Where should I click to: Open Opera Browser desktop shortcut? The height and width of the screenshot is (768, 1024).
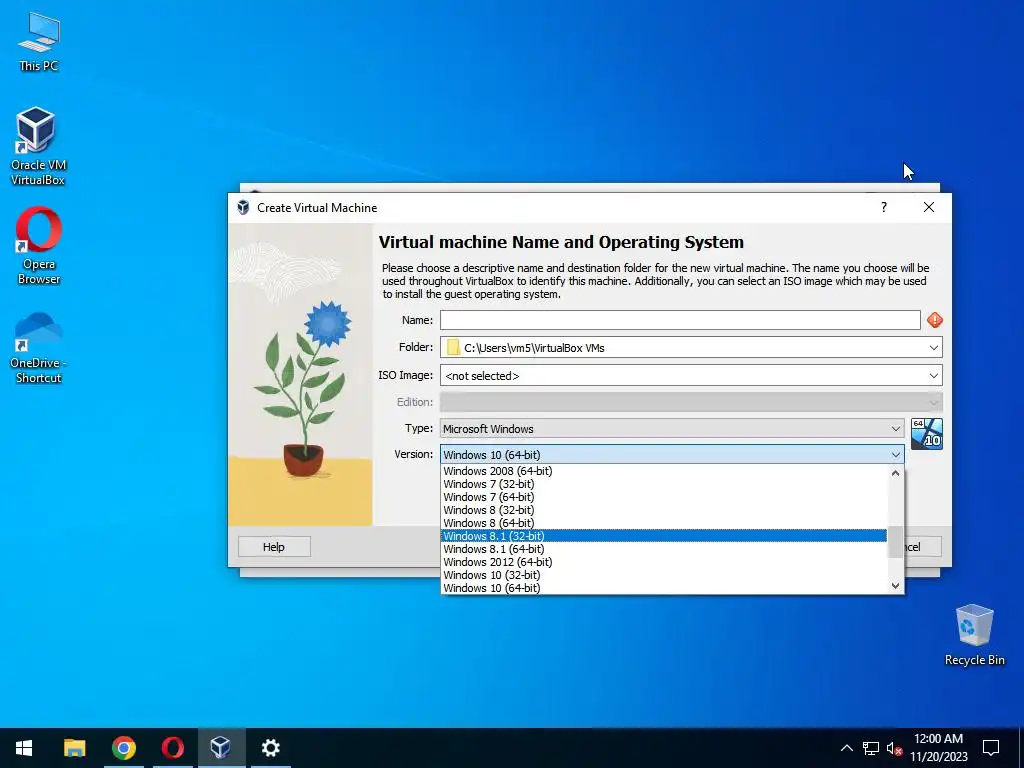click(x=39, y=246)
